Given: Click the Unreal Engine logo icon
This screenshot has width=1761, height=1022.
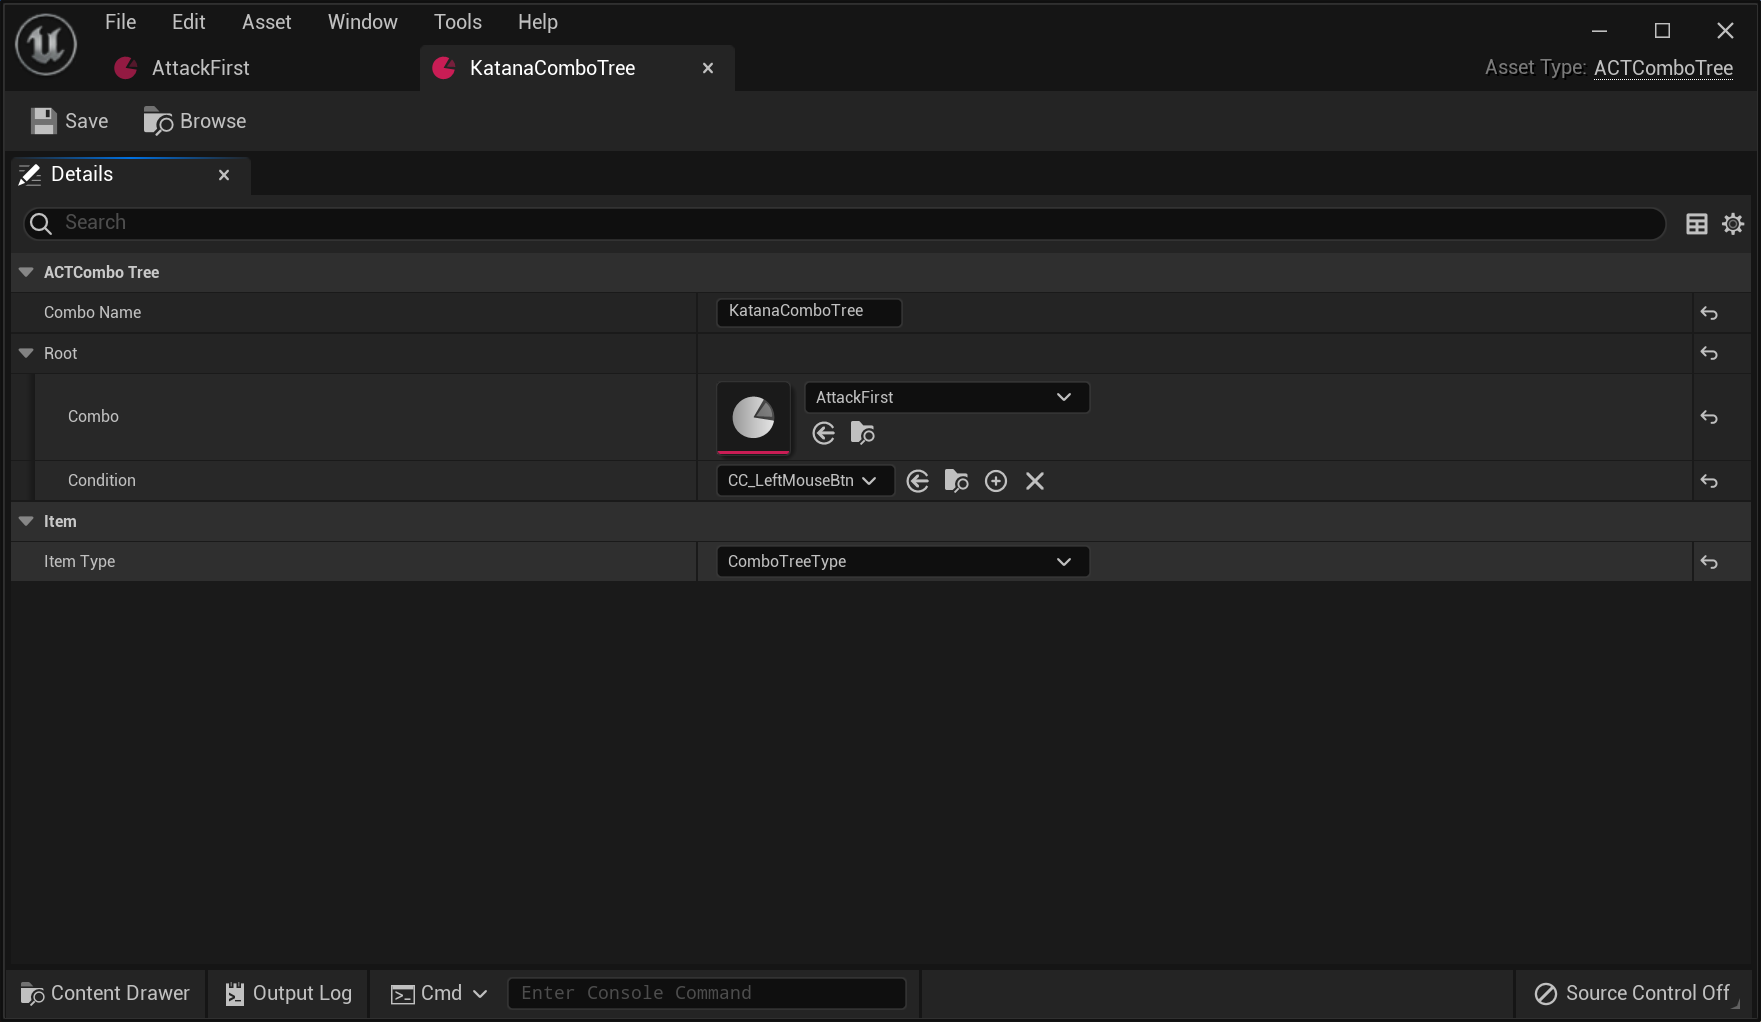Looking at the screenshot, I should click(x=46, y=45).
